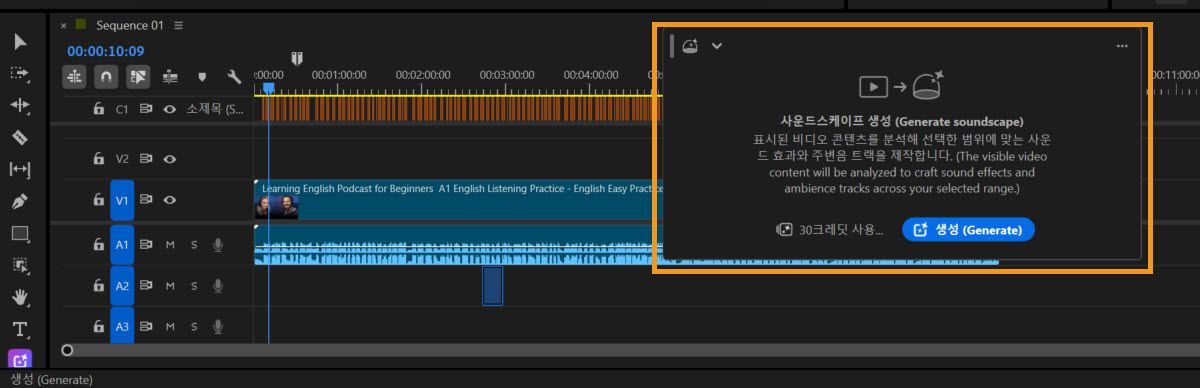Select the Type tool

coord(20,329)
